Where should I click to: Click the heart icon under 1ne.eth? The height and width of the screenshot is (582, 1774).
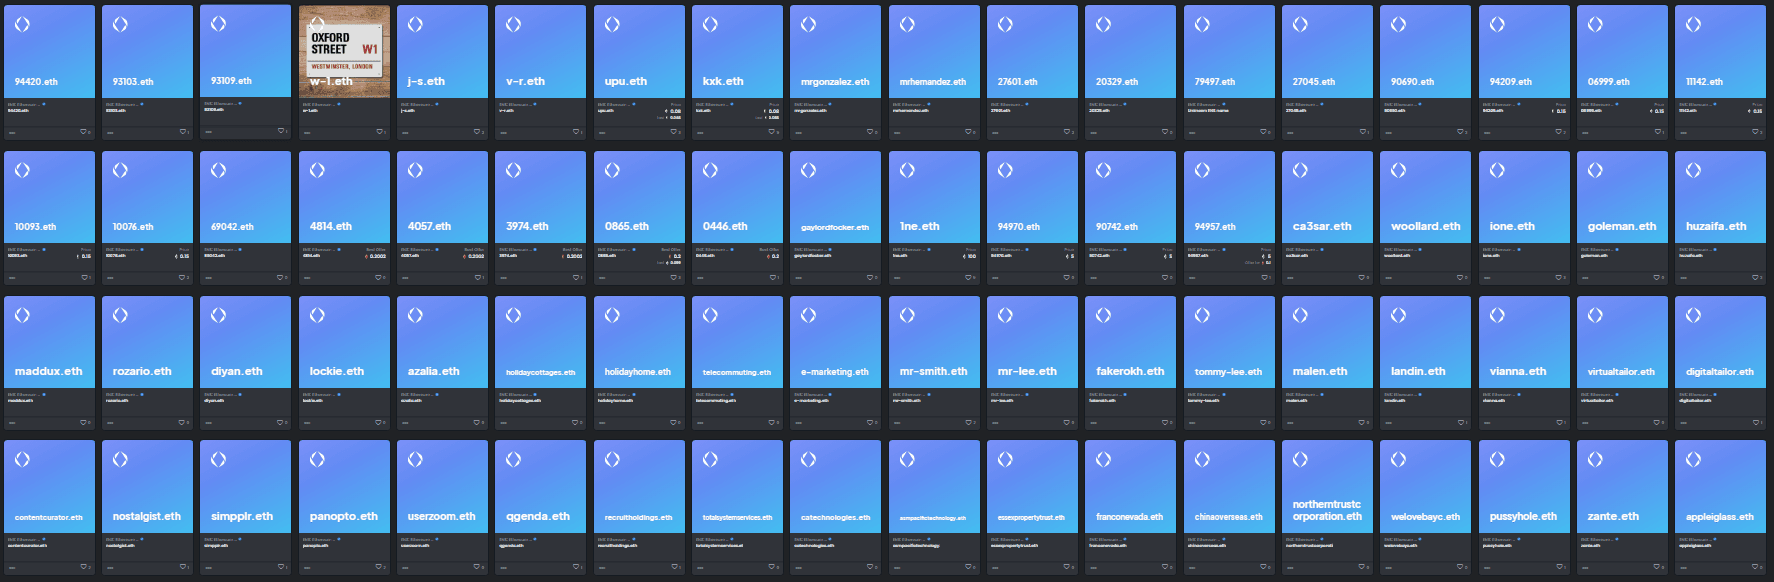(x=968, y=277)
